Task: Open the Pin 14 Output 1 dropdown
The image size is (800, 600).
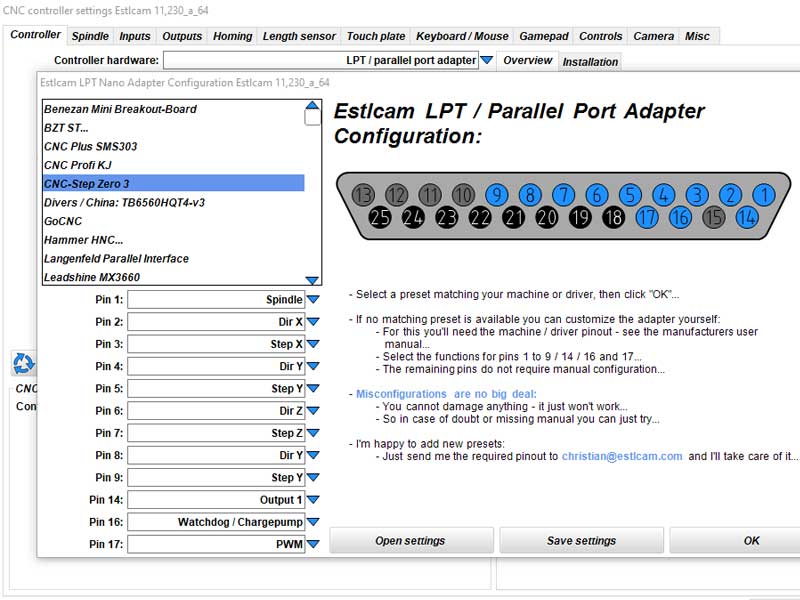Action: tap(313, 499)
